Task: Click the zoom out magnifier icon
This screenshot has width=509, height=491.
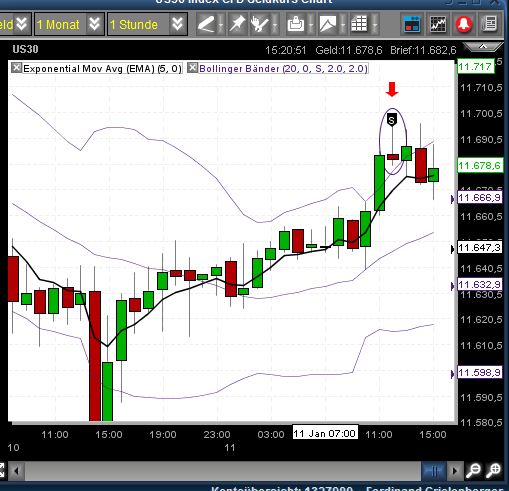Action: [473, 470]
